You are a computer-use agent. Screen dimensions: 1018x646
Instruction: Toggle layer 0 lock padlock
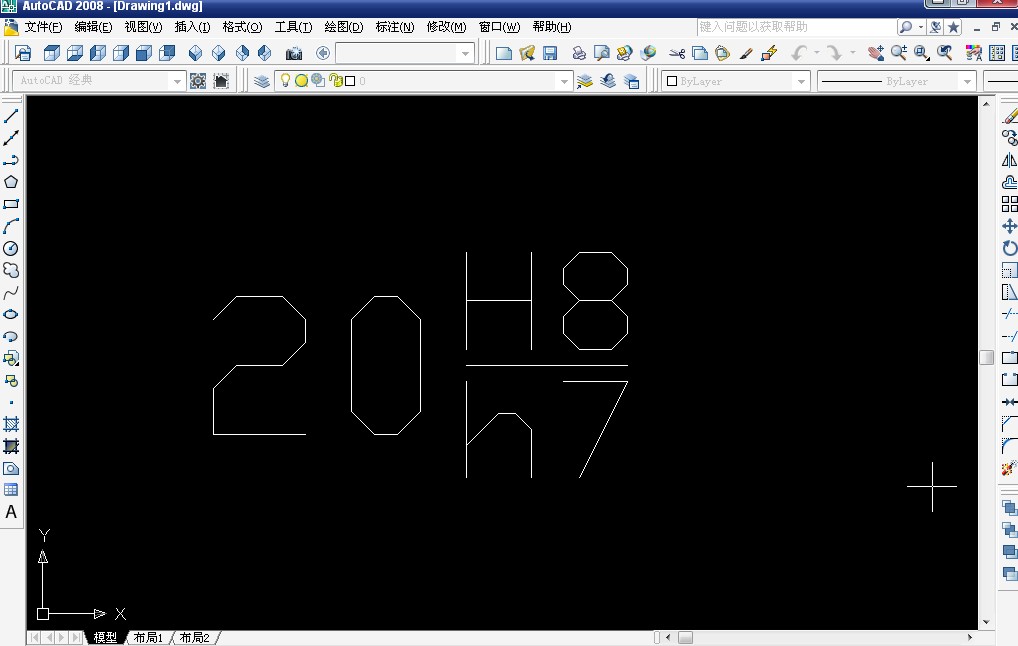336,81
